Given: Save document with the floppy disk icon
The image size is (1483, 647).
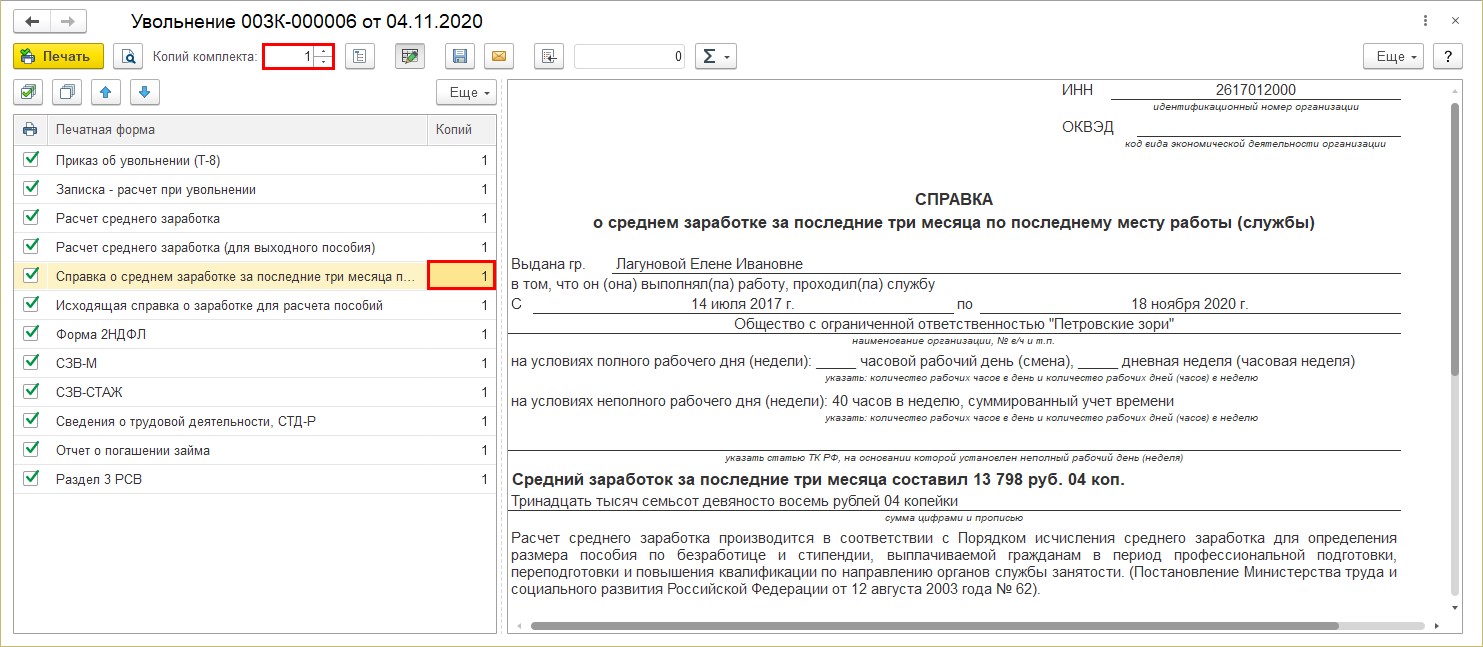Looking at the screenshot, I should click(x=460, y=56).
